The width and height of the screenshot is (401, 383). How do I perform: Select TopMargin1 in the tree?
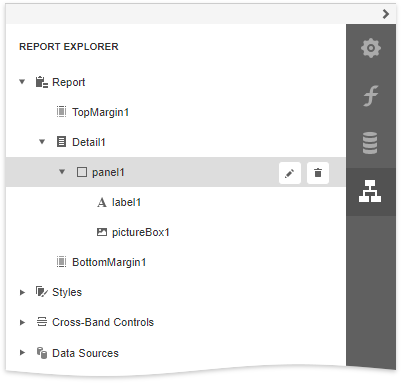click(x=100, y=112)
